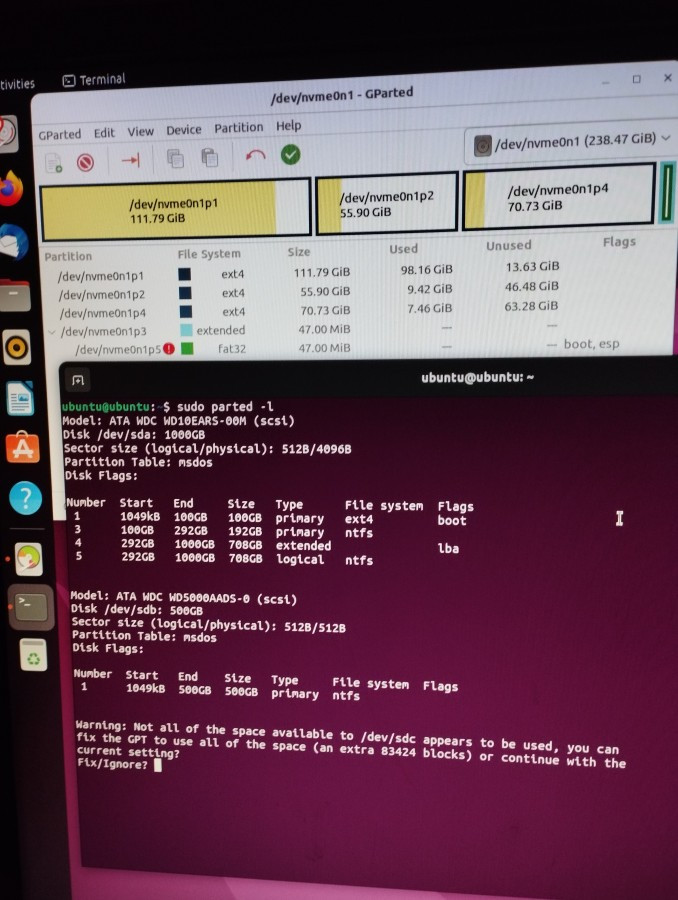Click the green Apply all operations checkmark

[290, 154]
